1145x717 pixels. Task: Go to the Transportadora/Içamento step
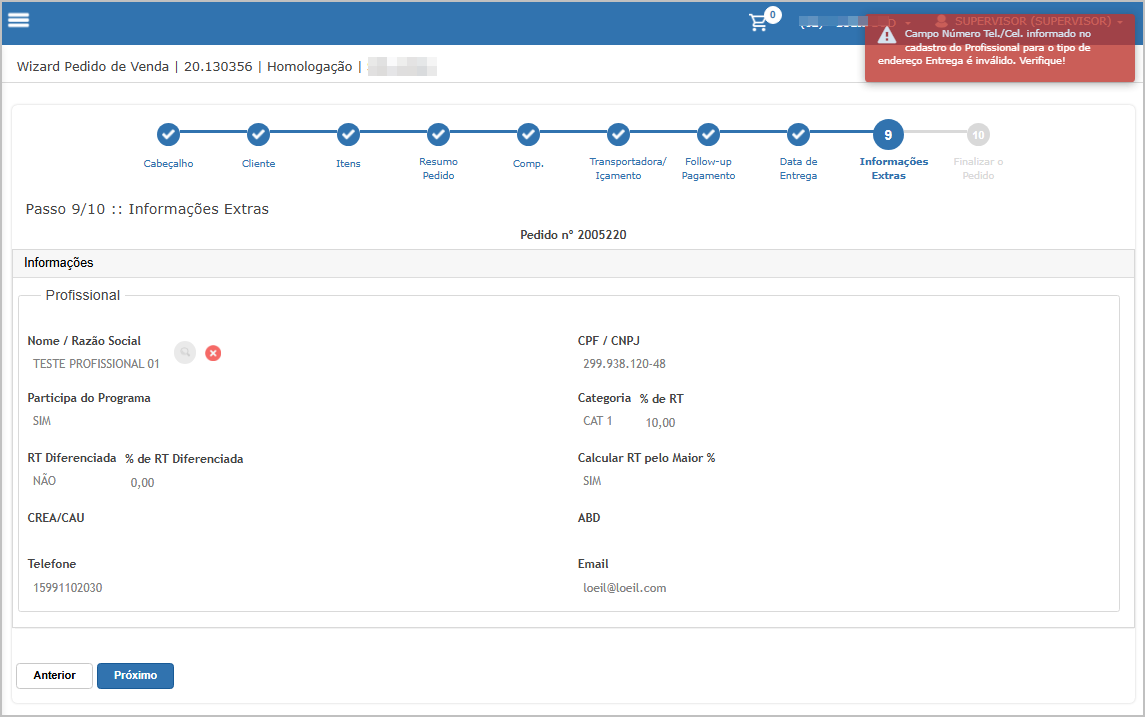pyautogui.click(x=618, y=134)
